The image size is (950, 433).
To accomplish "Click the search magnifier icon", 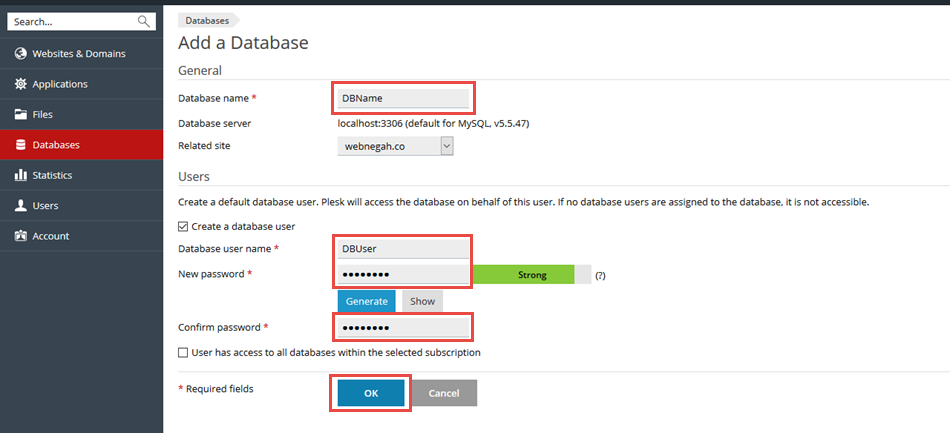I will click(x=143, y=21).
